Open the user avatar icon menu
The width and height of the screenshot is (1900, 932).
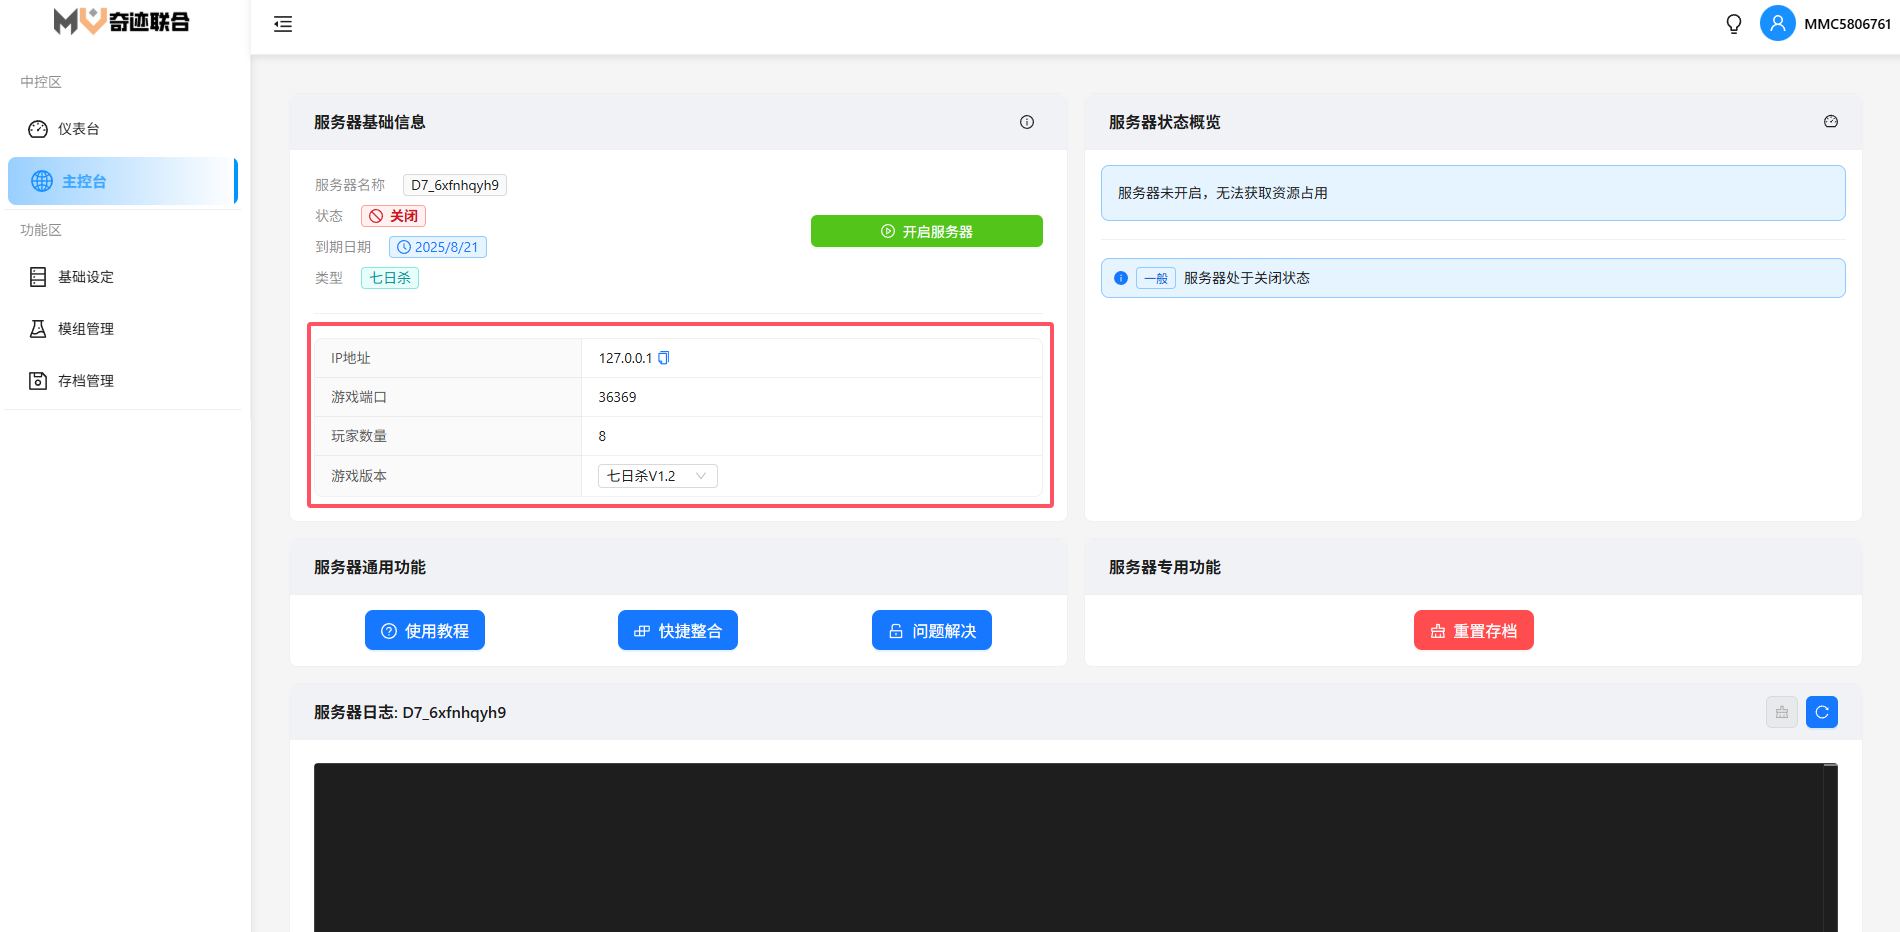pyautogui.click(x=1777, y=24)
